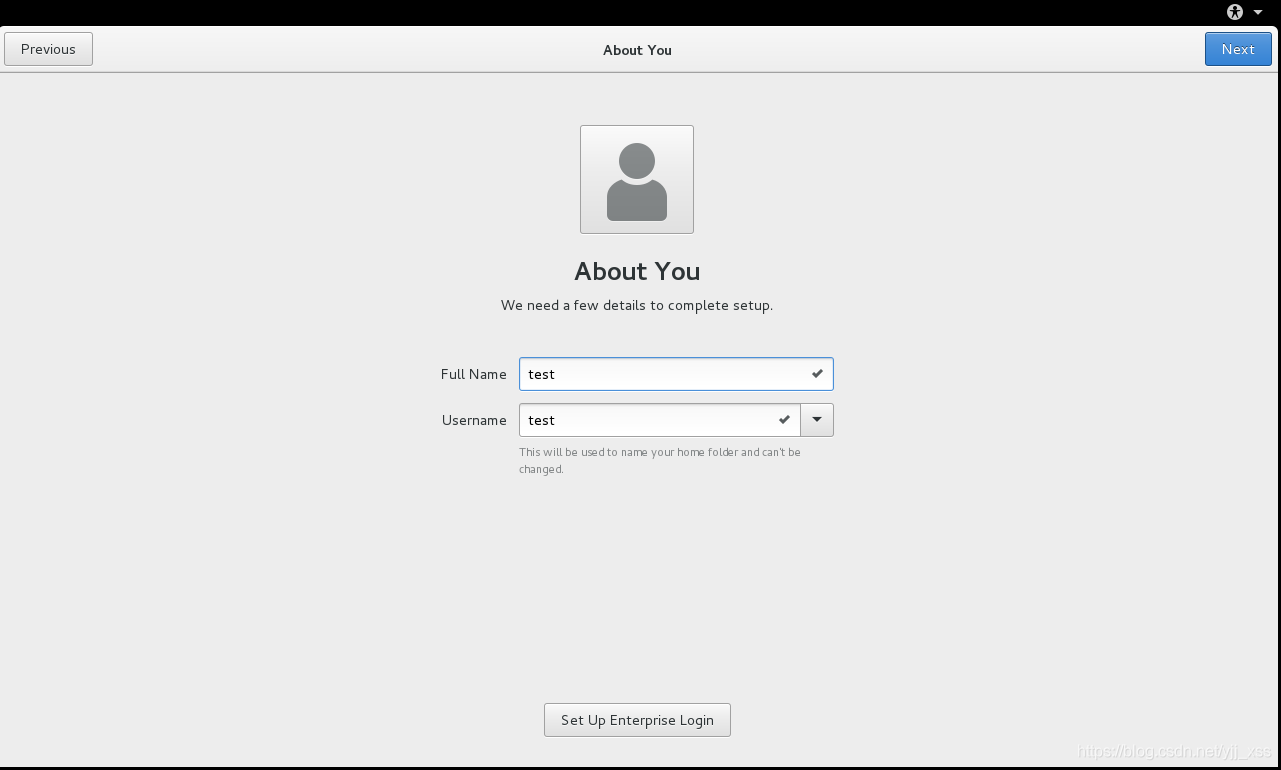Screen dimensions: 1281x770
Task: Click the user avatar picture placeholder
Action: tap(637, 179)
